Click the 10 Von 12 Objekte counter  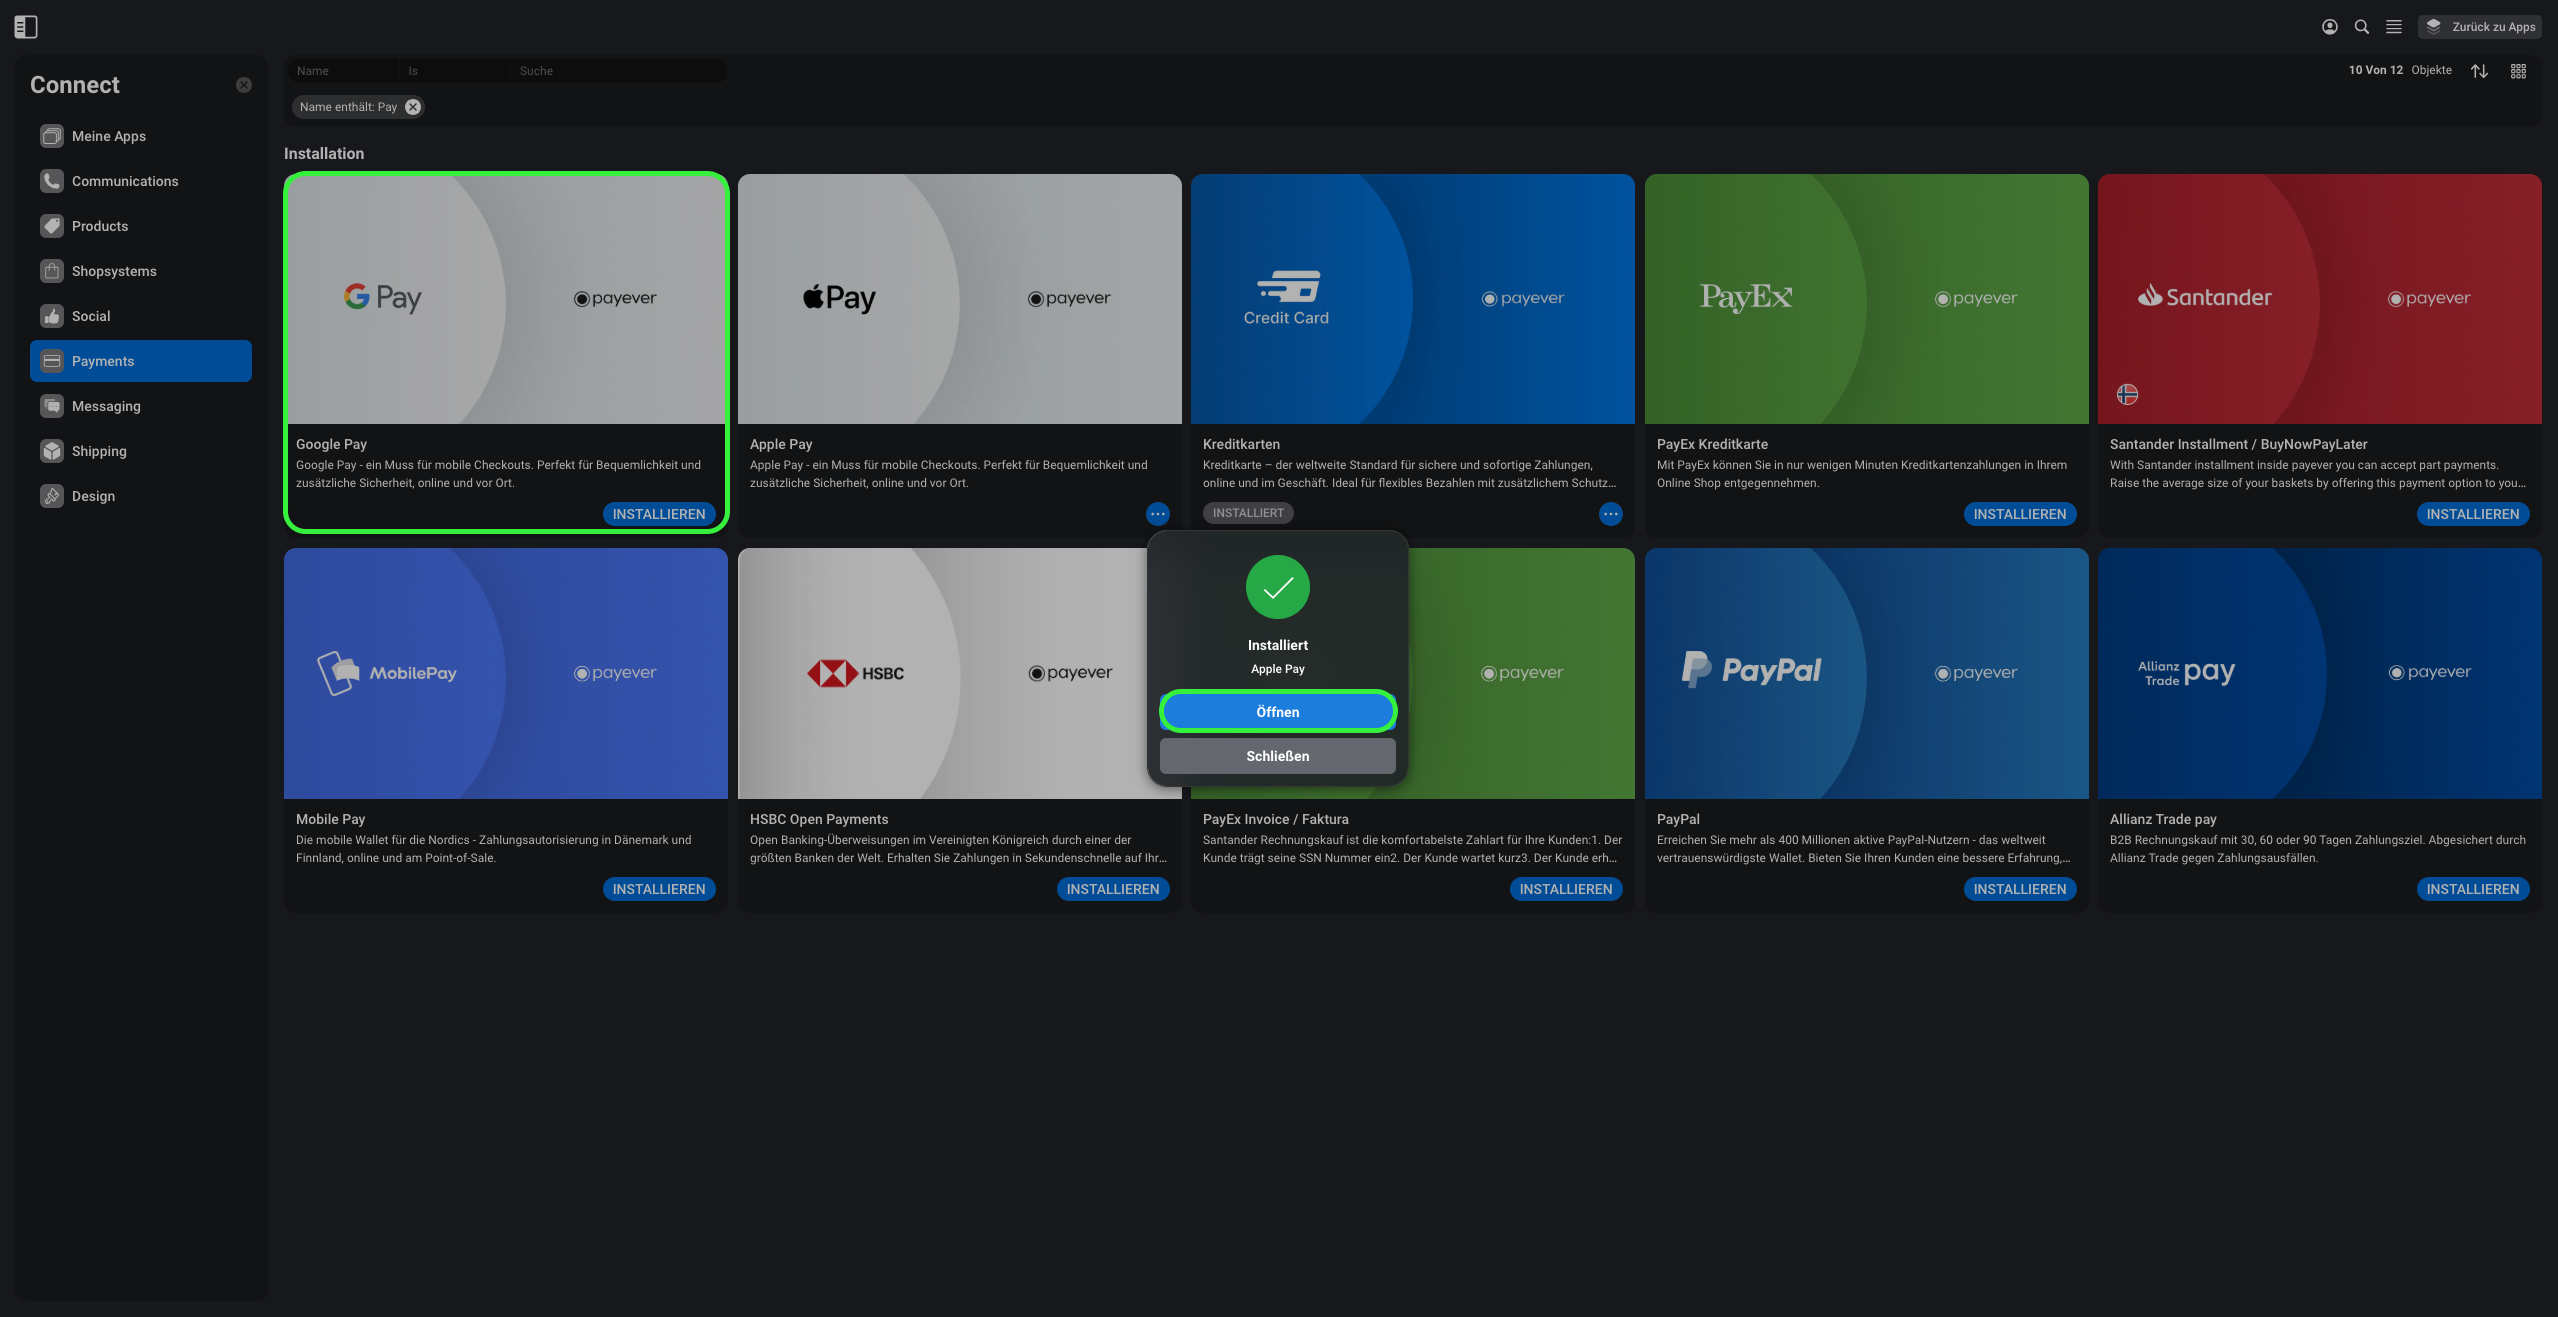click(2400, 70)
